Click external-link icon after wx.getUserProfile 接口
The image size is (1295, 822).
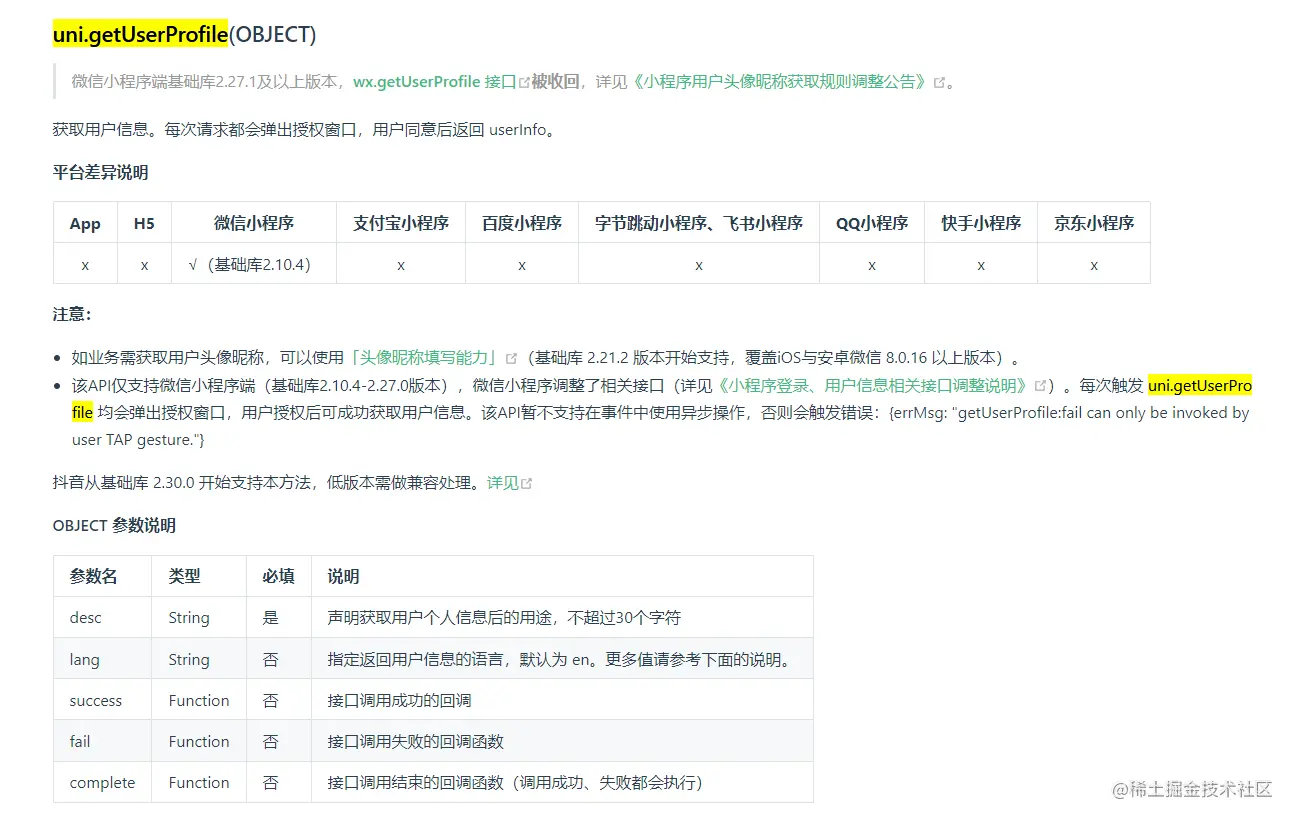(524, 83)
